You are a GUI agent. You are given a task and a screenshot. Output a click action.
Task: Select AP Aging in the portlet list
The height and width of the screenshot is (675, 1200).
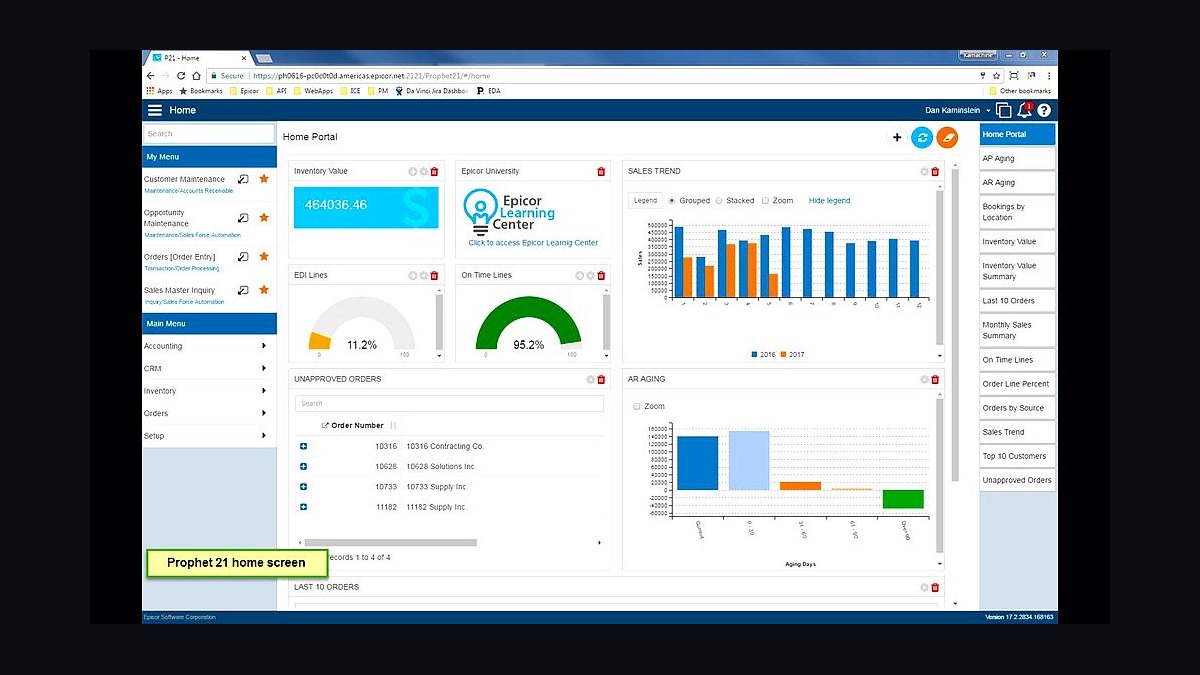pos(1017,158)
